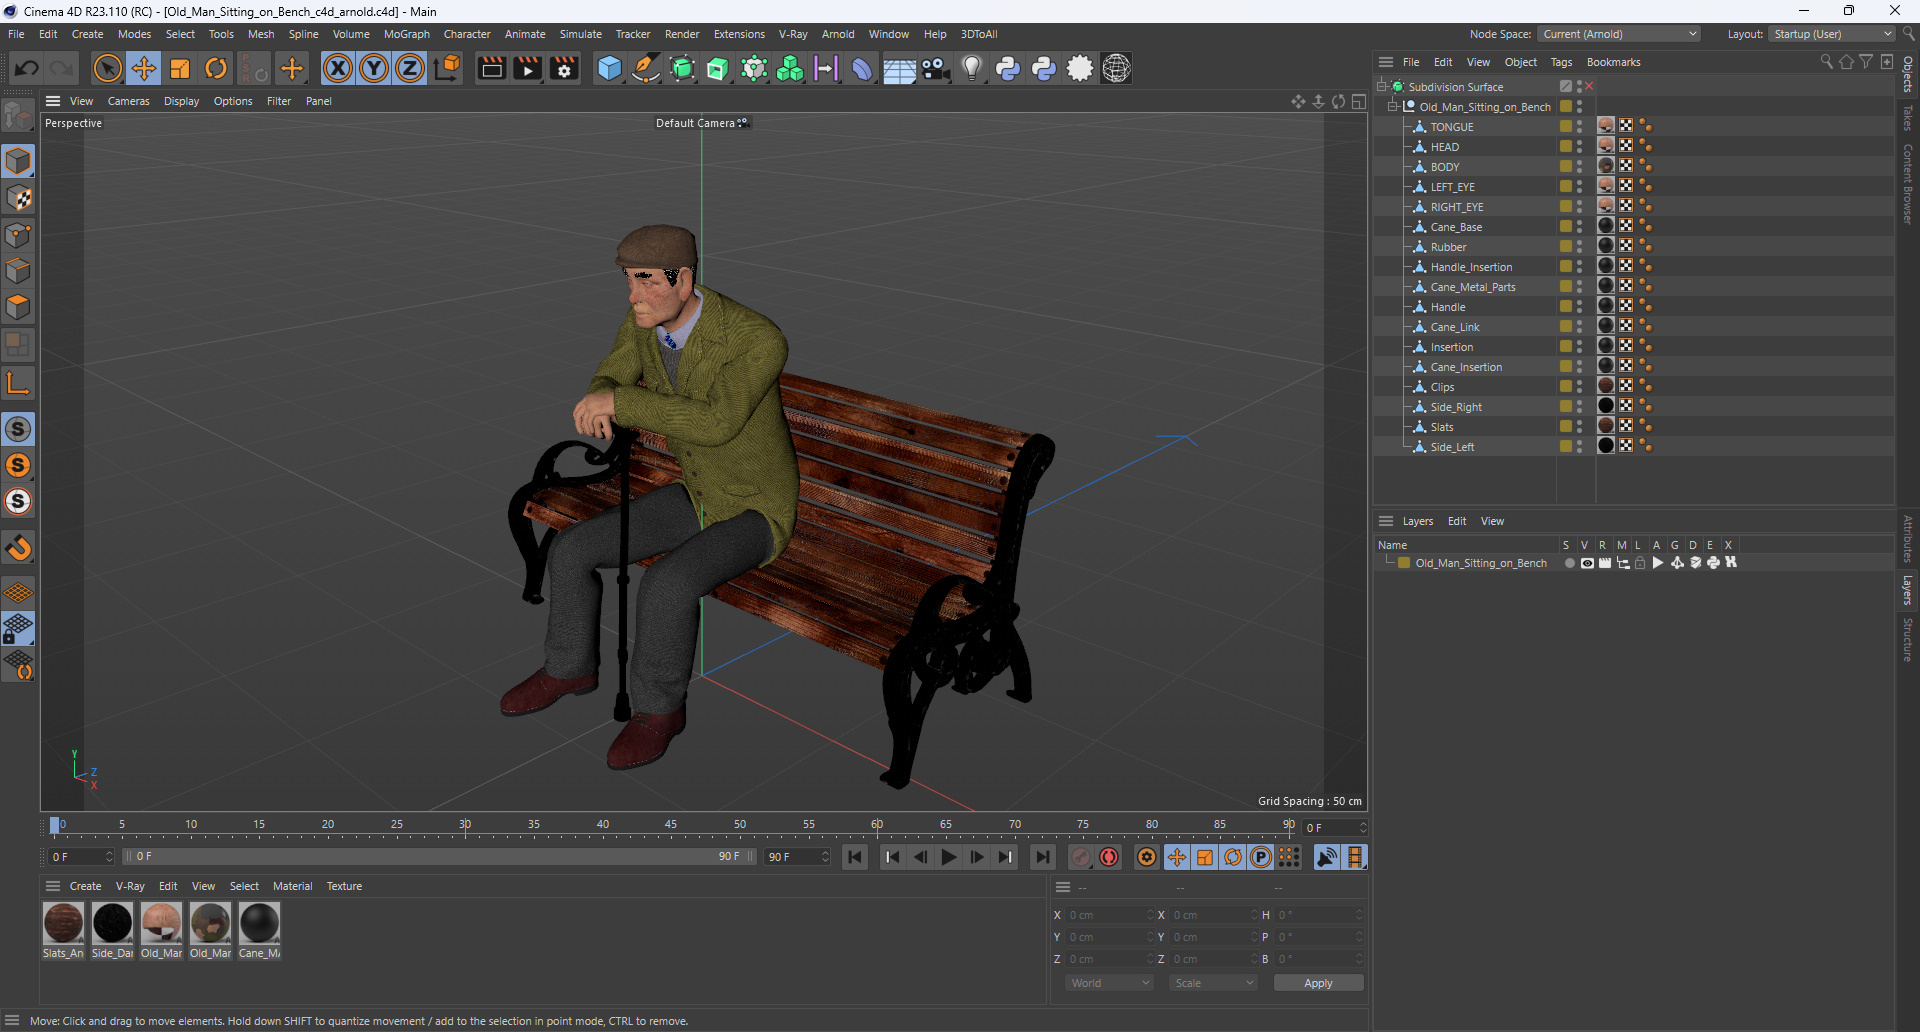Screen dimensions: 1920x1032
Task: Open the Material Manager hamburger menu
Action: 53,886
